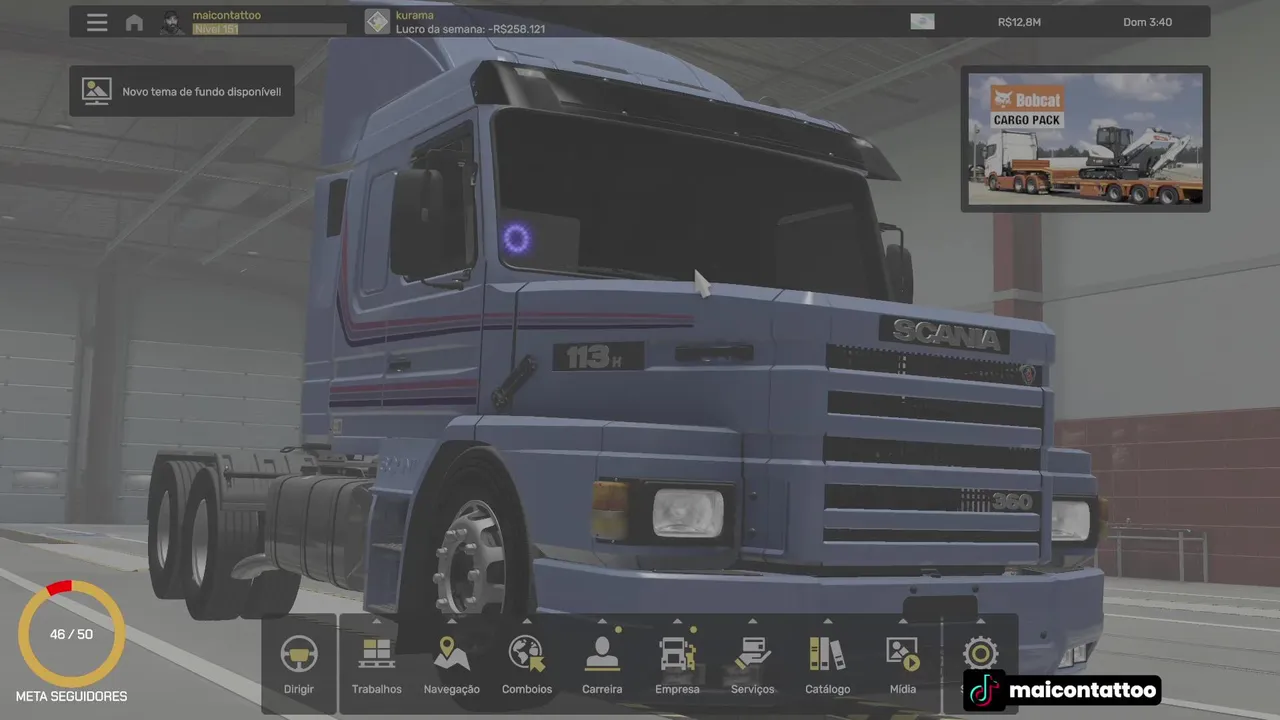Click the kurama company logo icon
Screen dimensions: 1280x720
click(377, 22)
